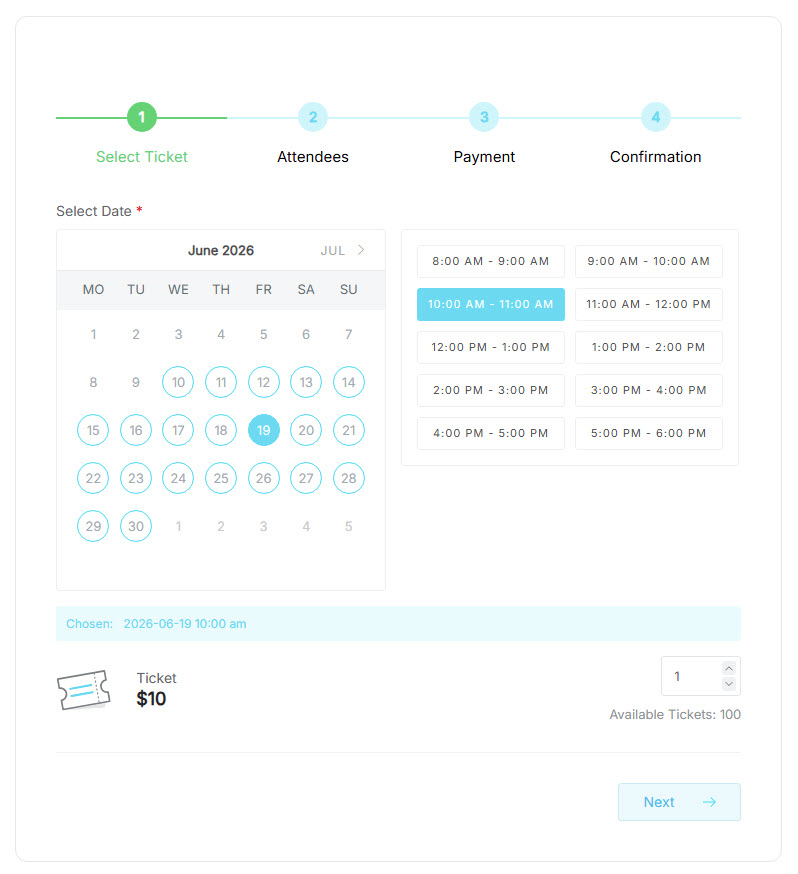Pick June 14 on the calendar
This screenshot has width=798, height=874.
pos(349,382)
